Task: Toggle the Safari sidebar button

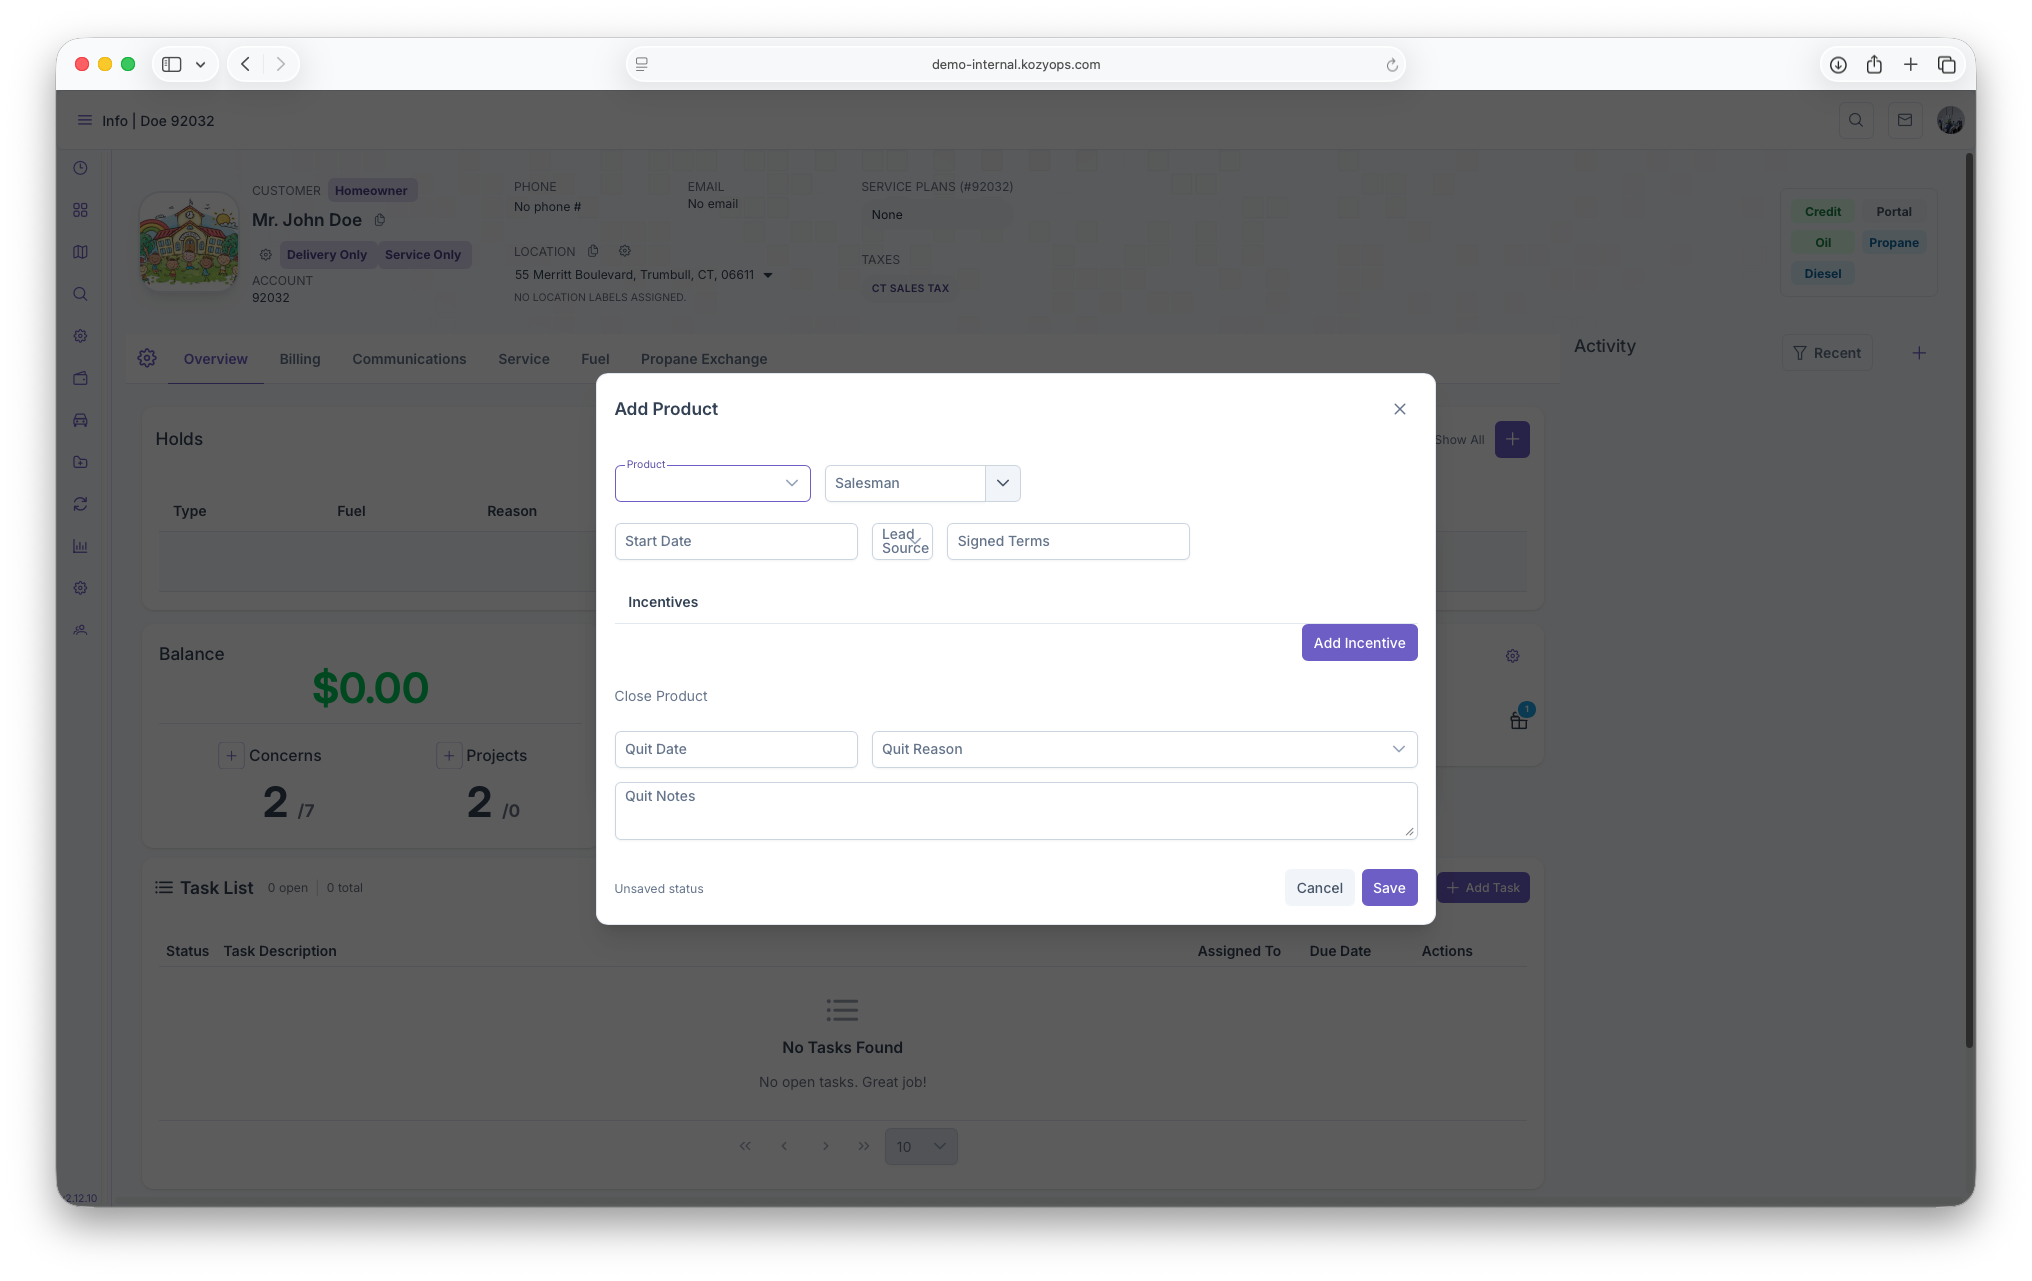Action: 172,65
